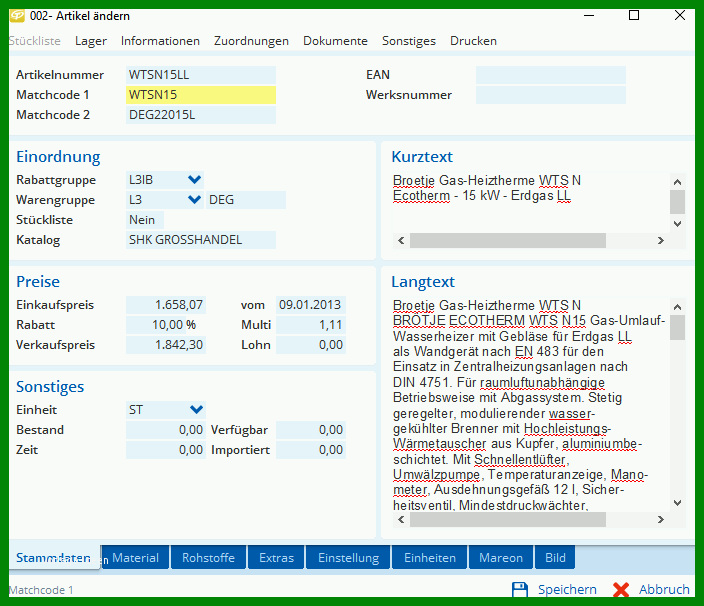Click the empty Werksnummer field
Viewport: 704px width, 606px height.
551,95
